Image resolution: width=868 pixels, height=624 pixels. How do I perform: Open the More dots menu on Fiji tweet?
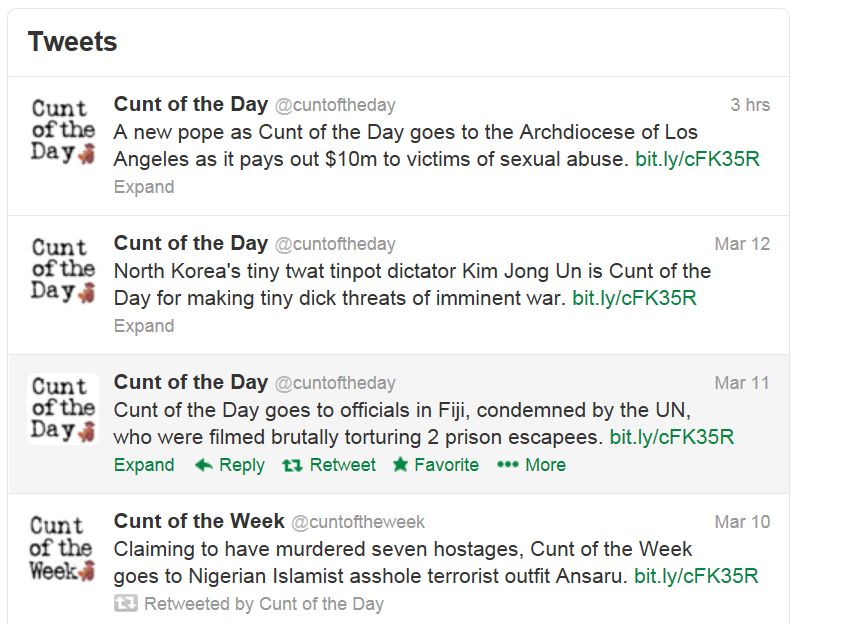(x=508, y=465)
